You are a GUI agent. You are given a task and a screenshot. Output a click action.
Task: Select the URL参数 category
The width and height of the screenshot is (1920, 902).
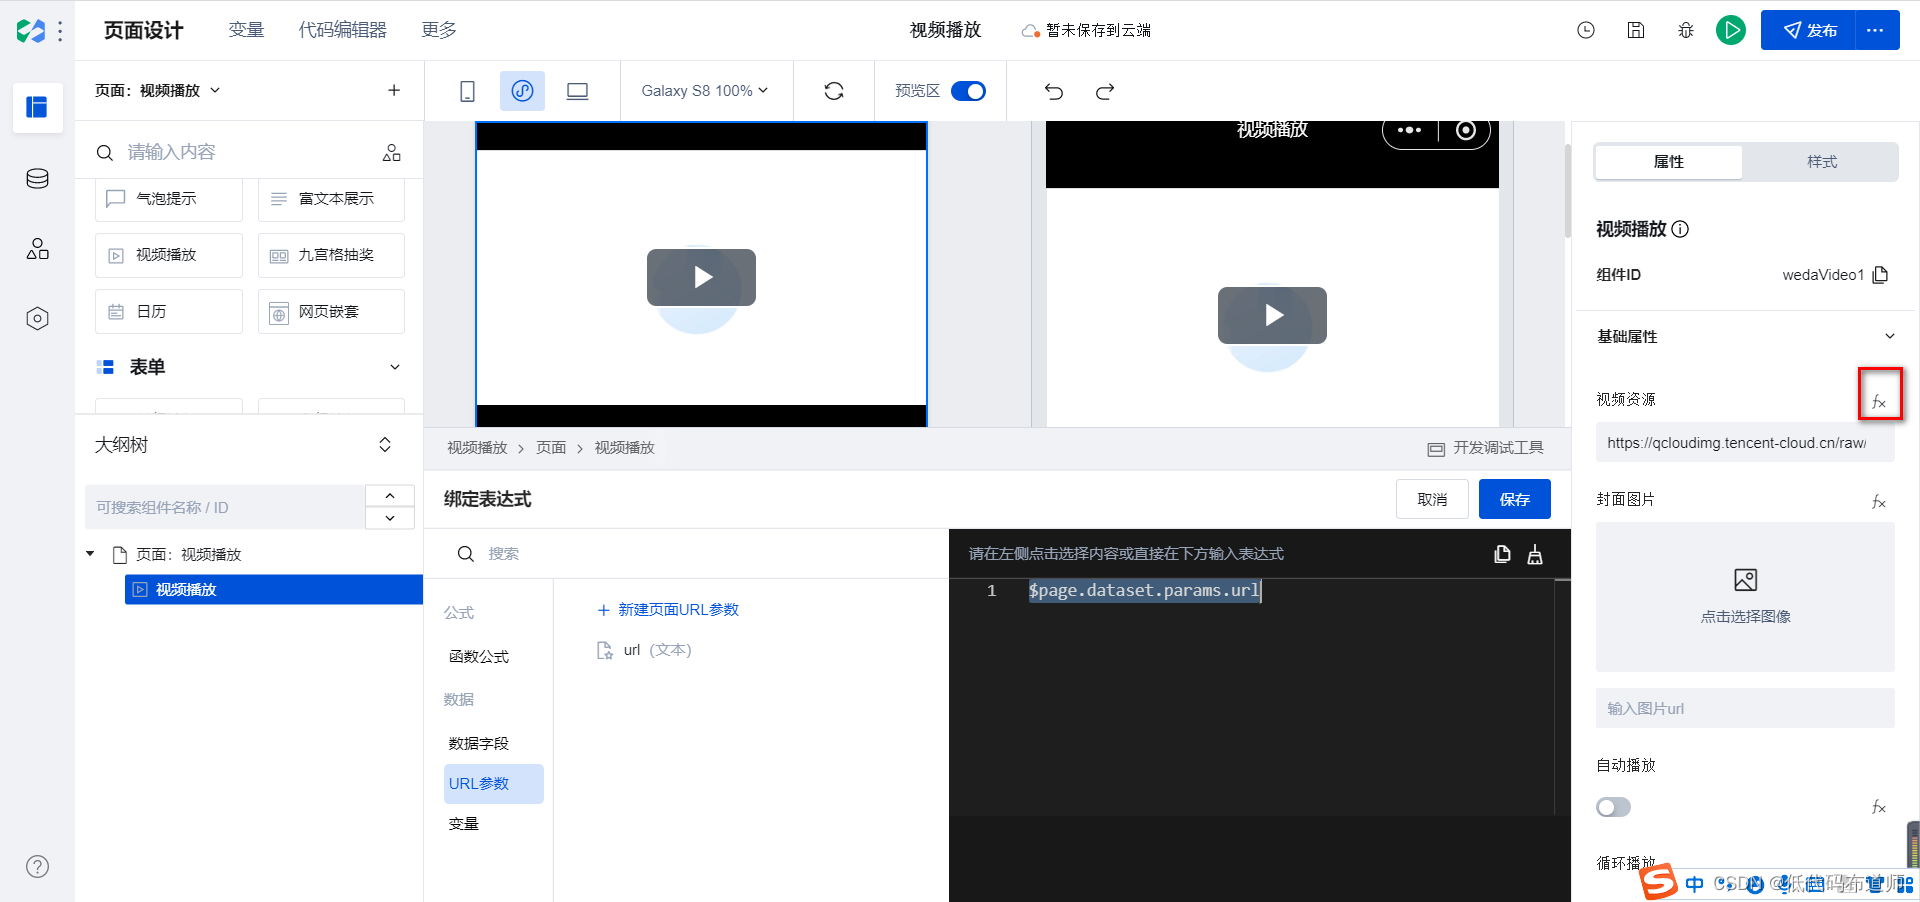coord(494,784)
